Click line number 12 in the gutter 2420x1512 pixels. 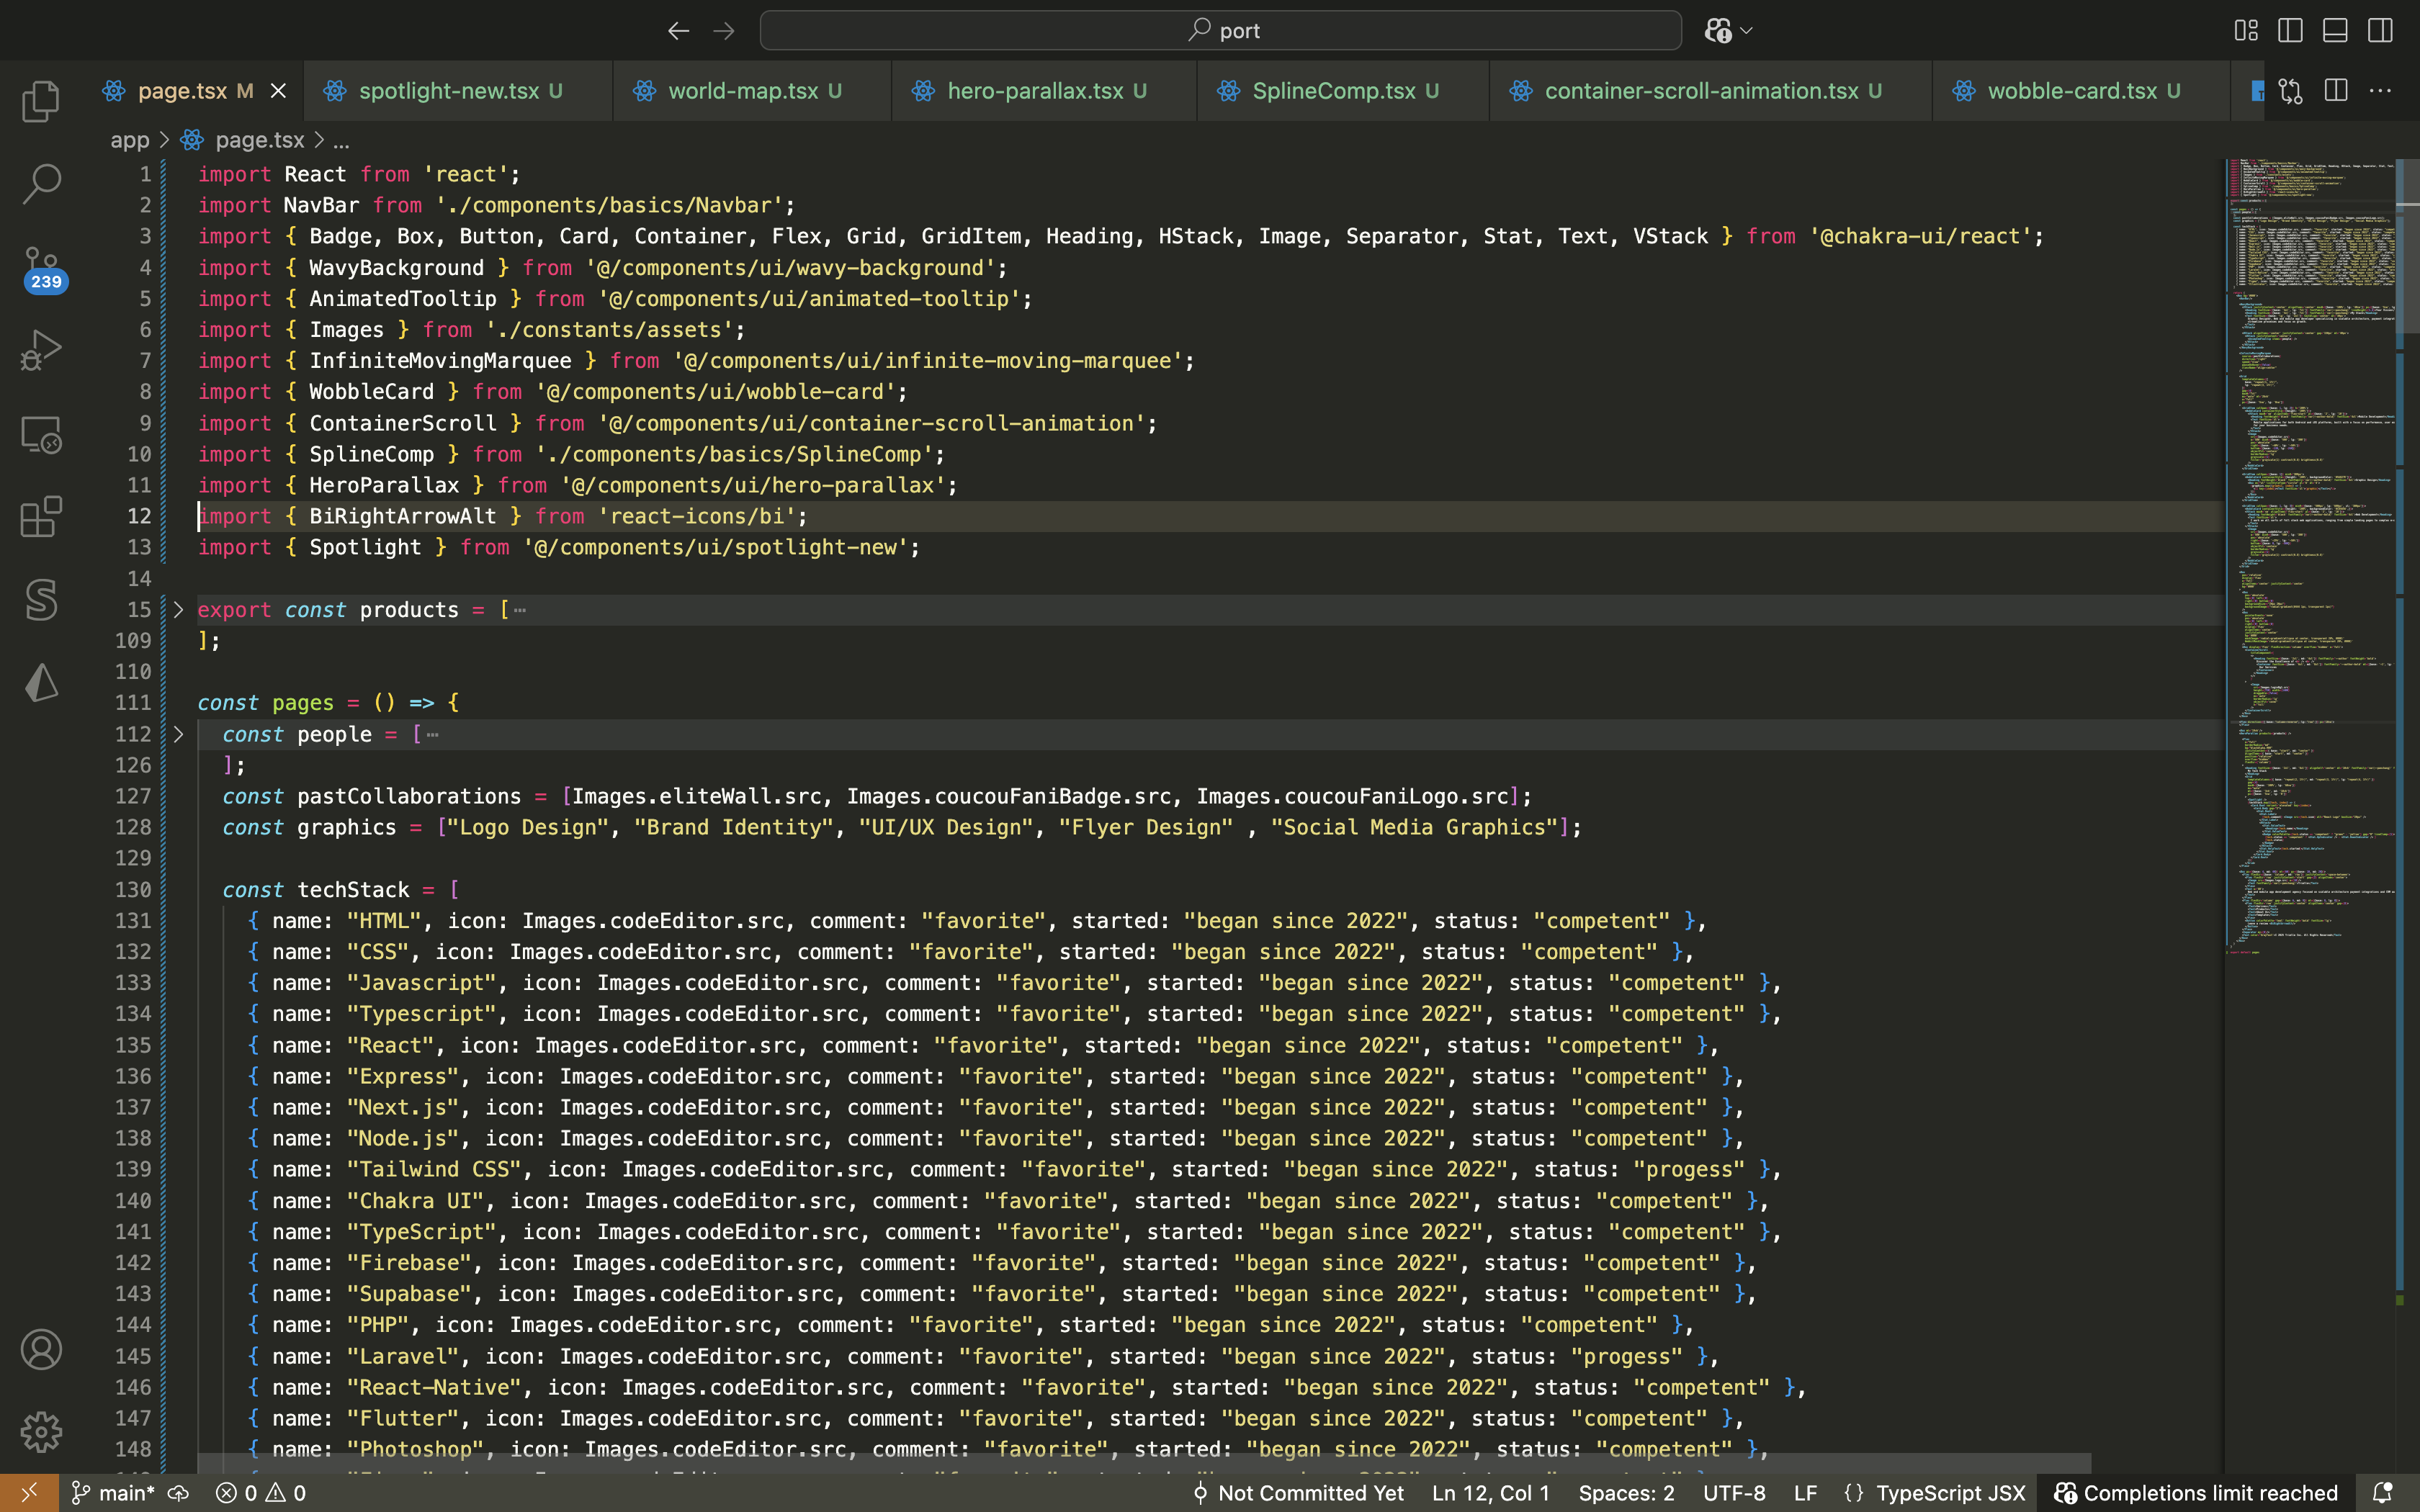(139, 516)
